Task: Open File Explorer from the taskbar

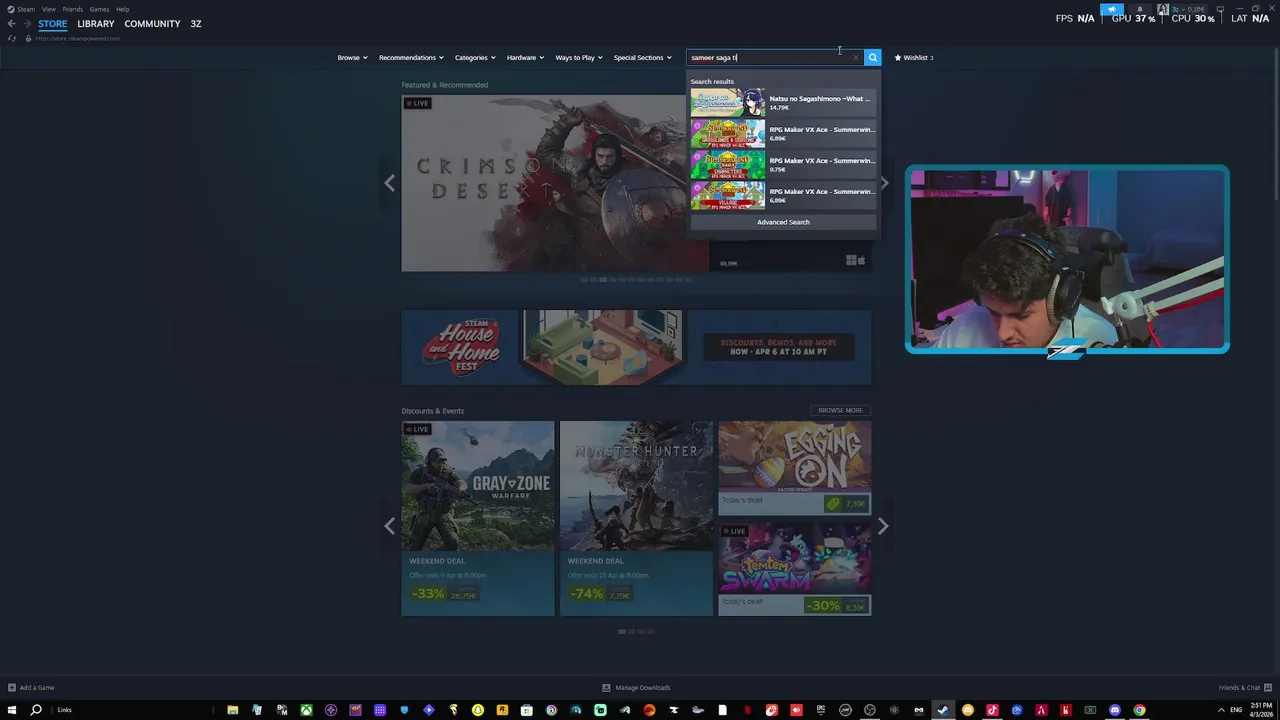Action: pyautogui.click(x=233, y=710)
